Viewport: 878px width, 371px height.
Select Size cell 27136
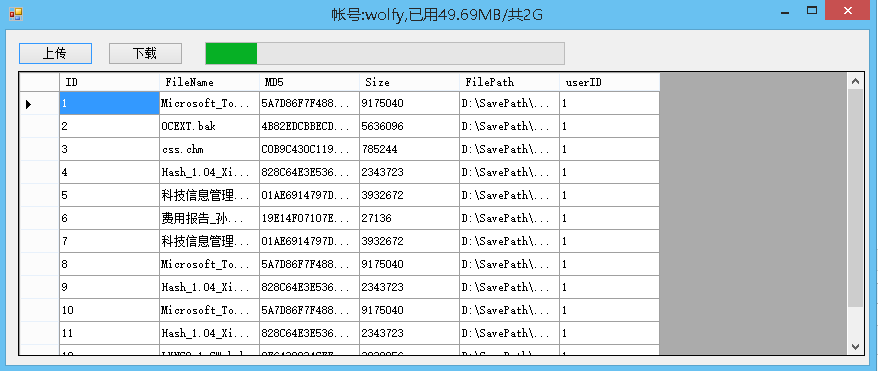409,218
